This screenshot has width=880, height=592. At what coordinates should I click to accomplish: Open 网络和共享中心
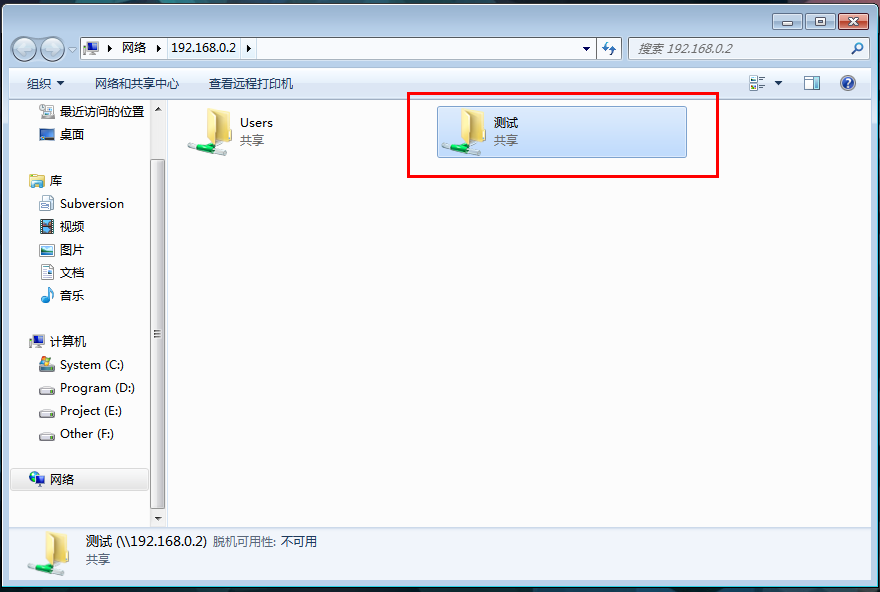coord(136,84)
